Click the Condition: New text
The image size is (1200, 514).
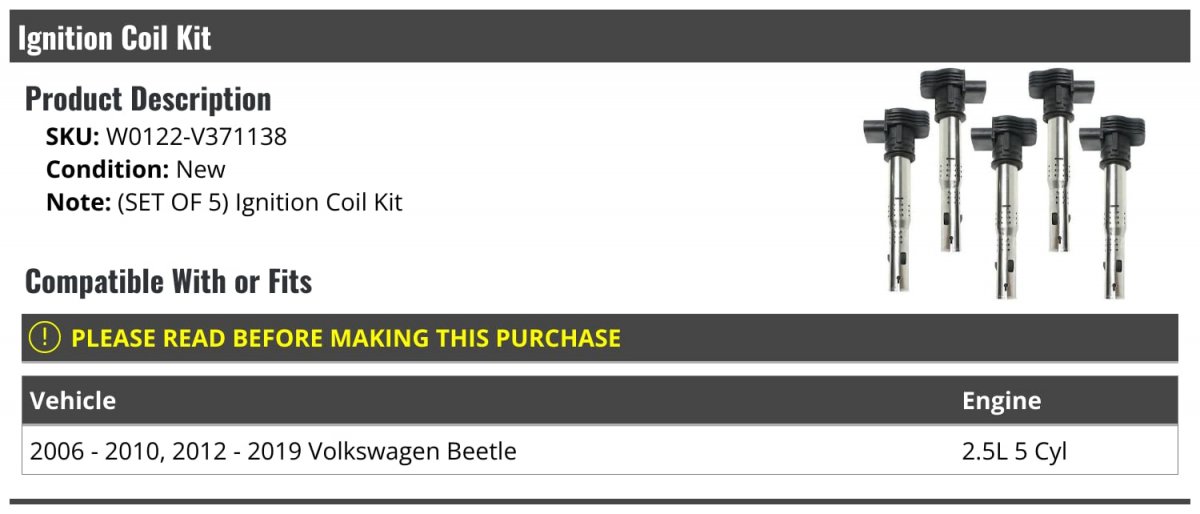point(136,169)
